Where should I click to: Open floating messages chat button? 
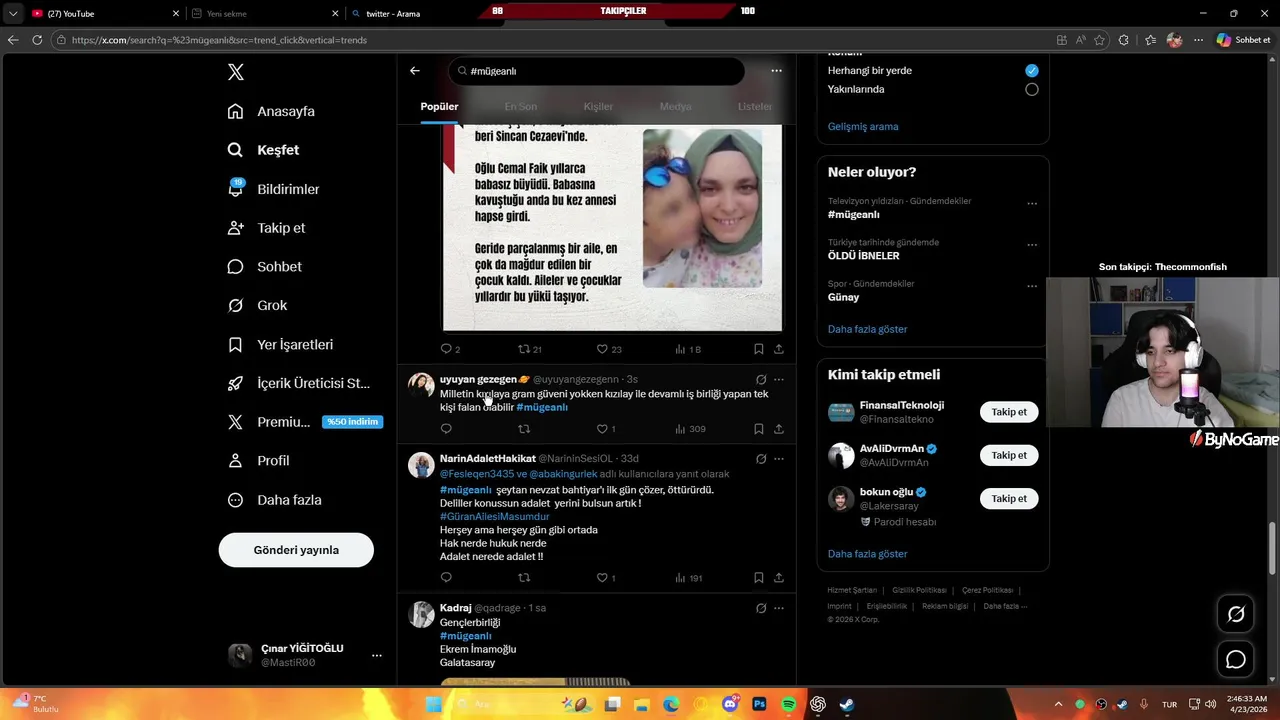coord(1236,659)
